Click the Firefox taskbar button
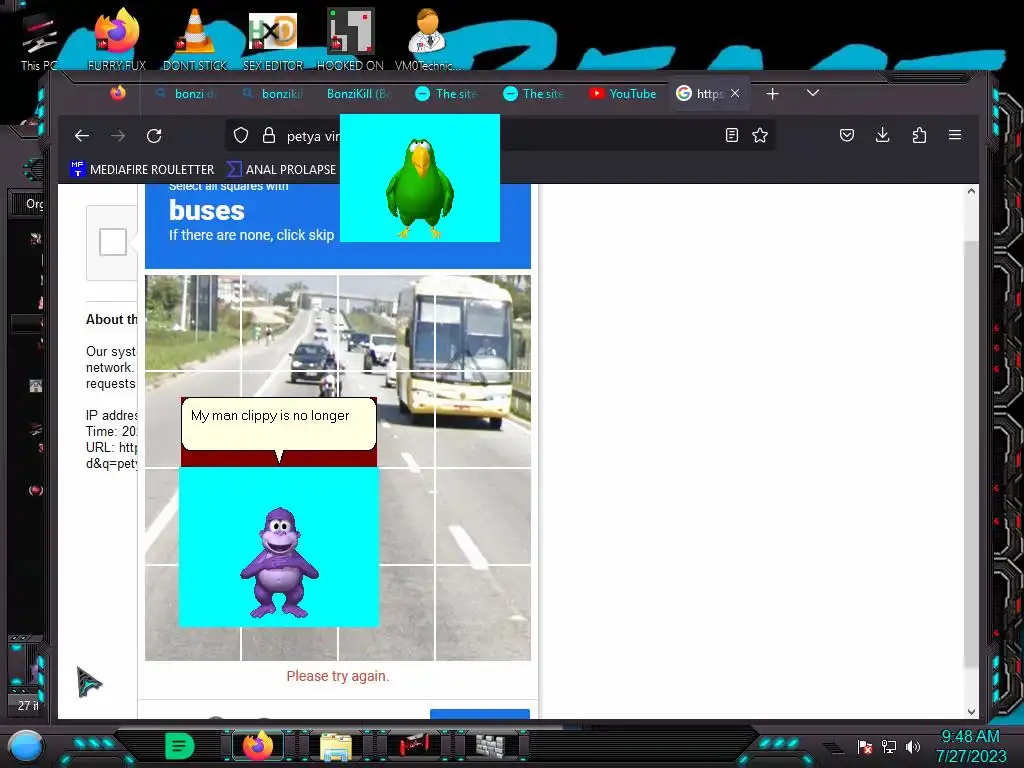This screenshot has width=1024, height=768. coord(258,746)
